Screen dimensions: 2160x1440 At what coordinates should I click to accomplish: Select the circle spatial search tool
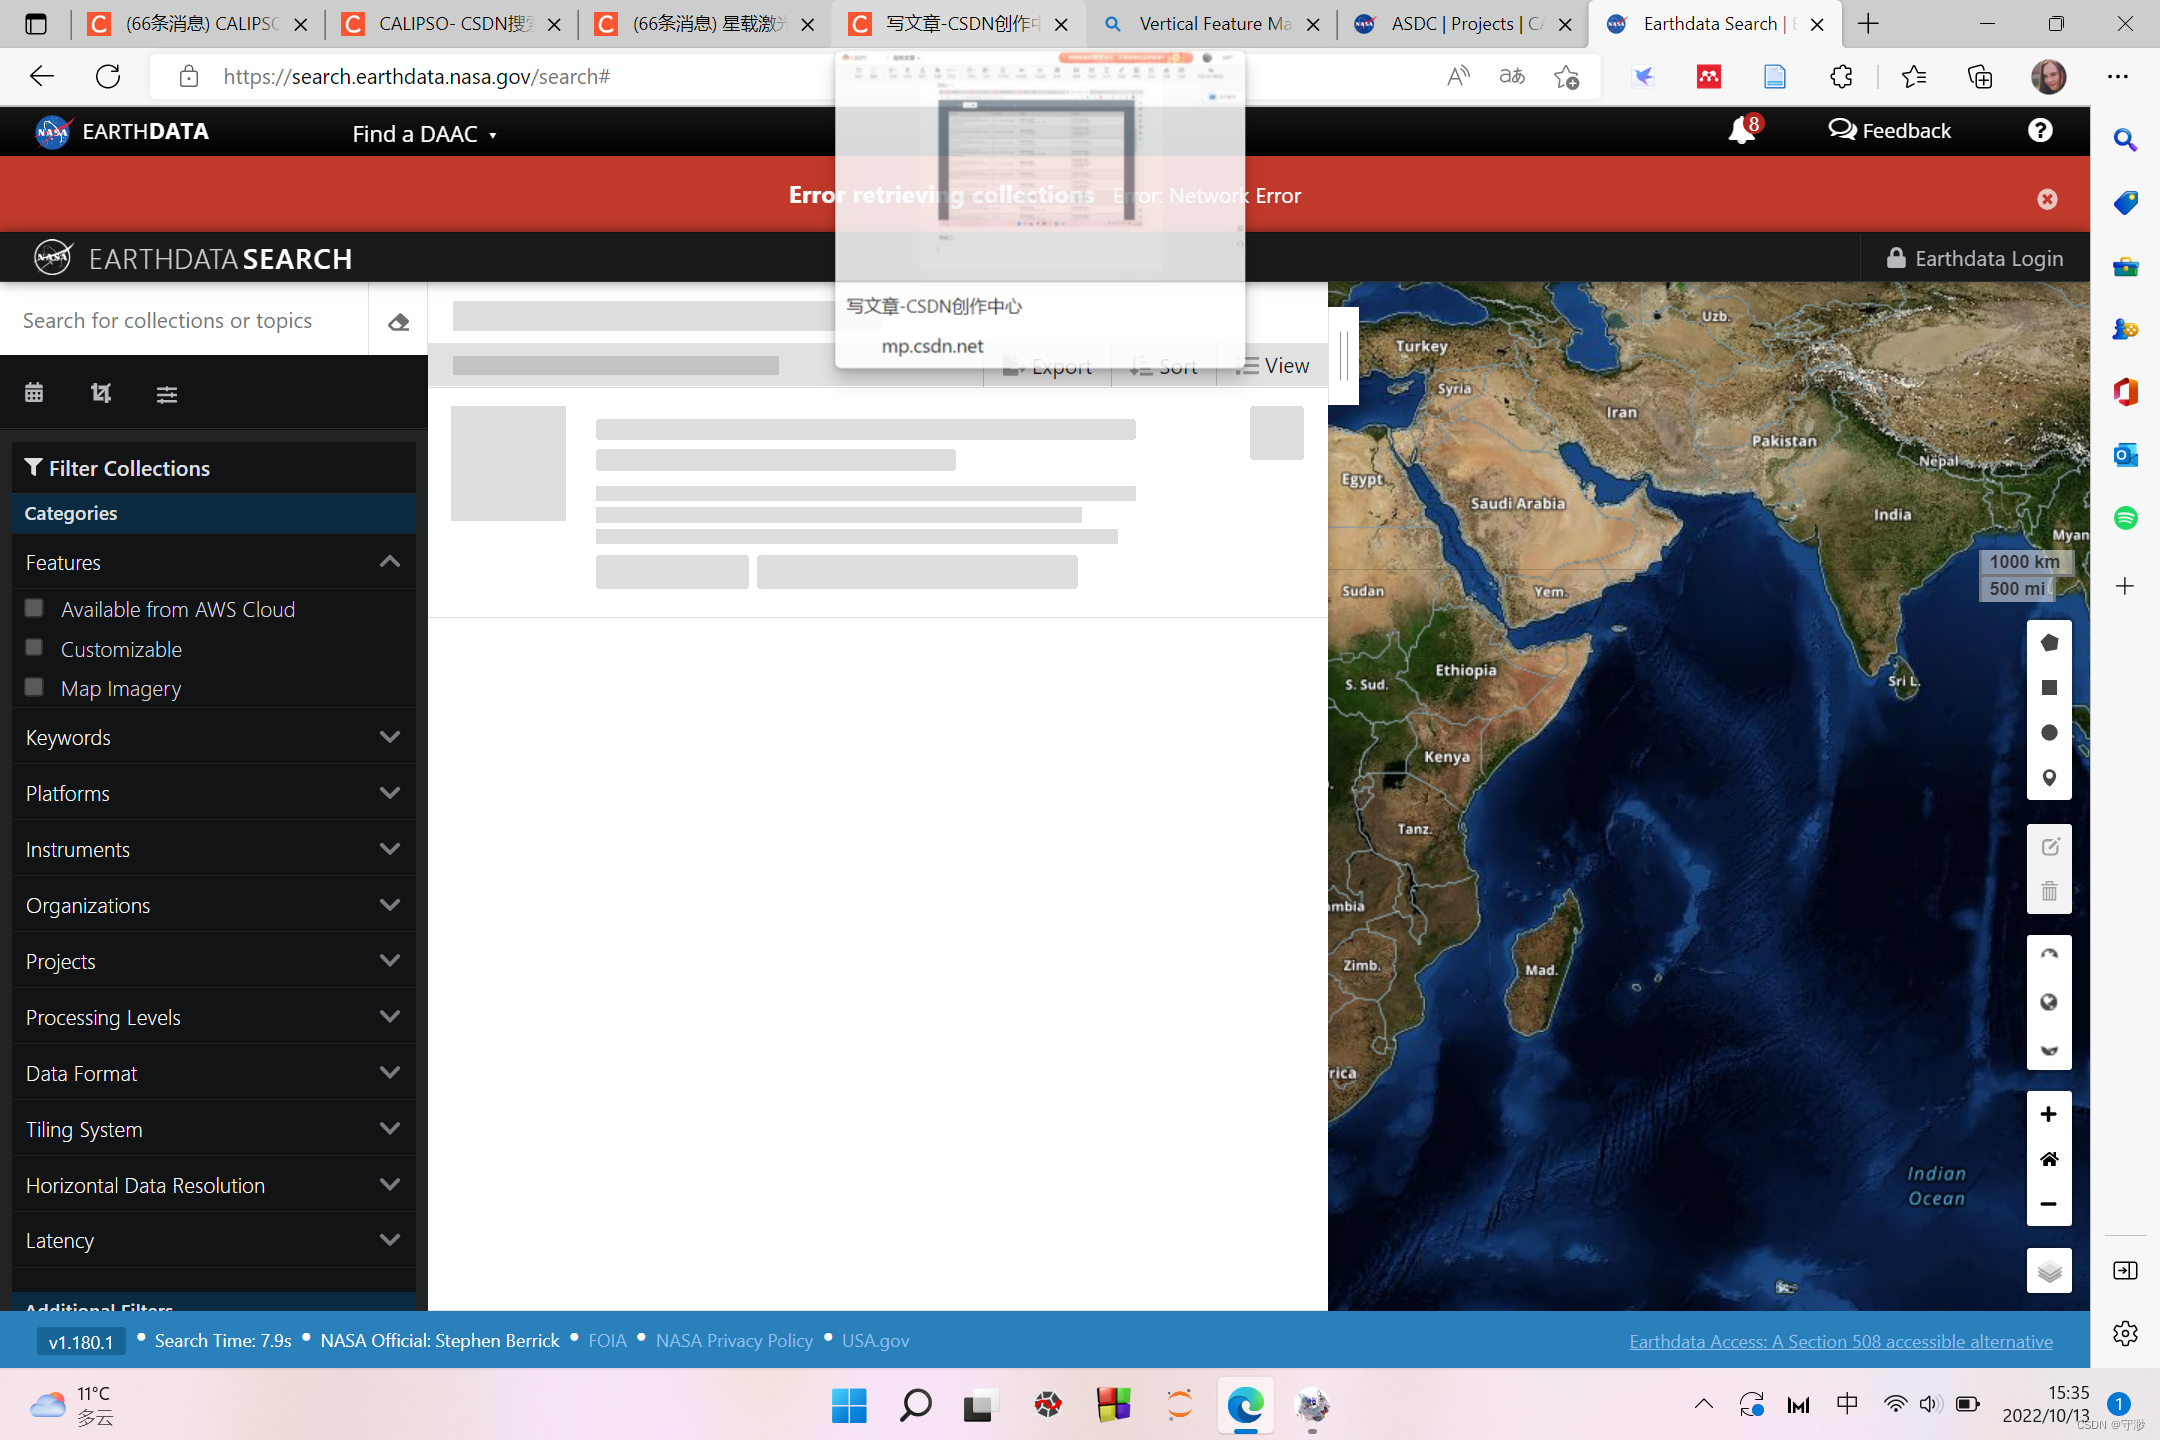2049,733
